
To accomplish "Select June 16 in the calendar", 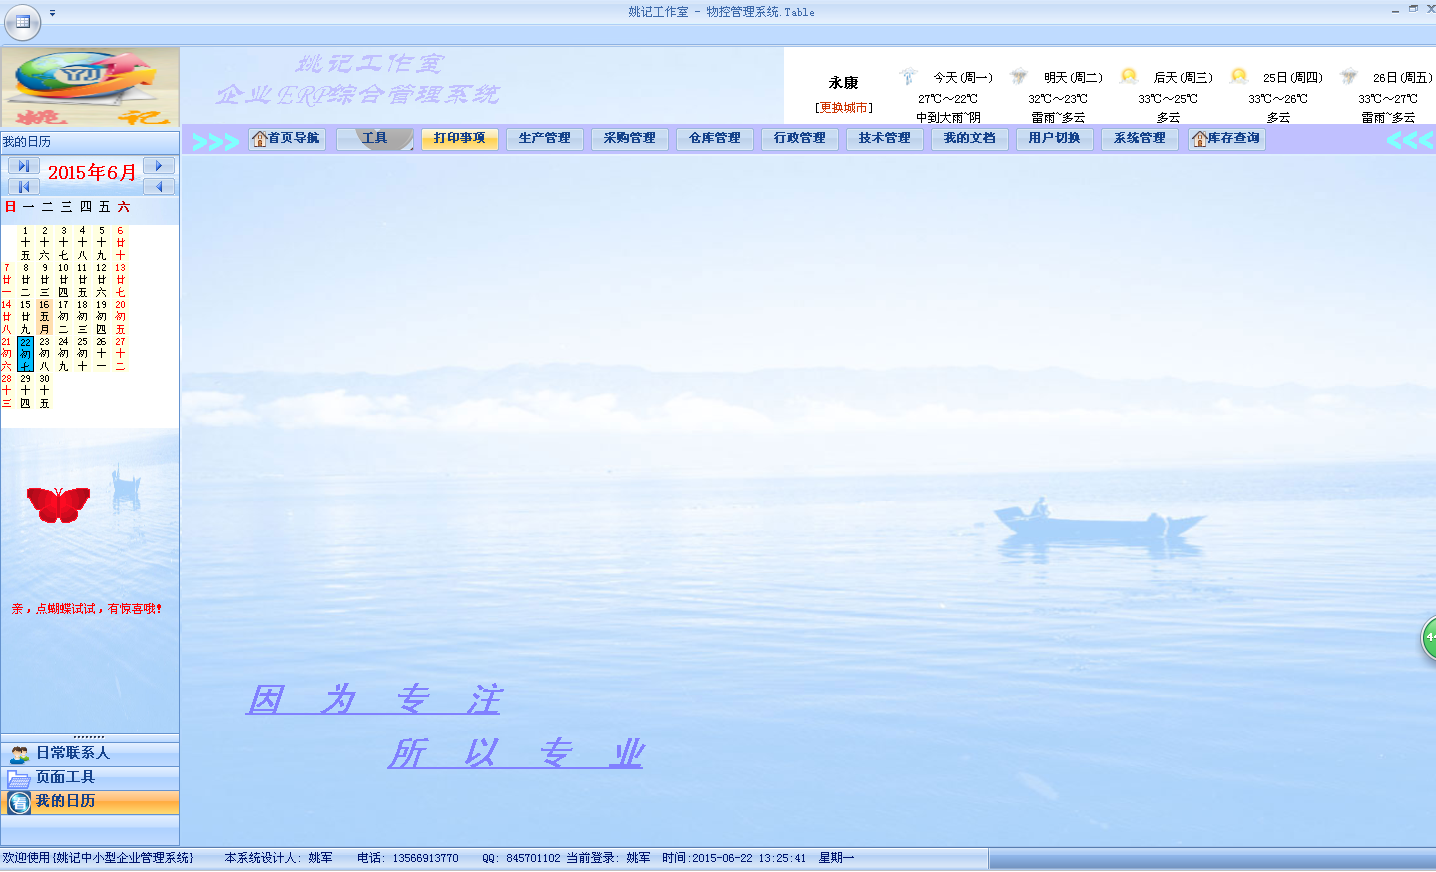I will tap(44, 316).
